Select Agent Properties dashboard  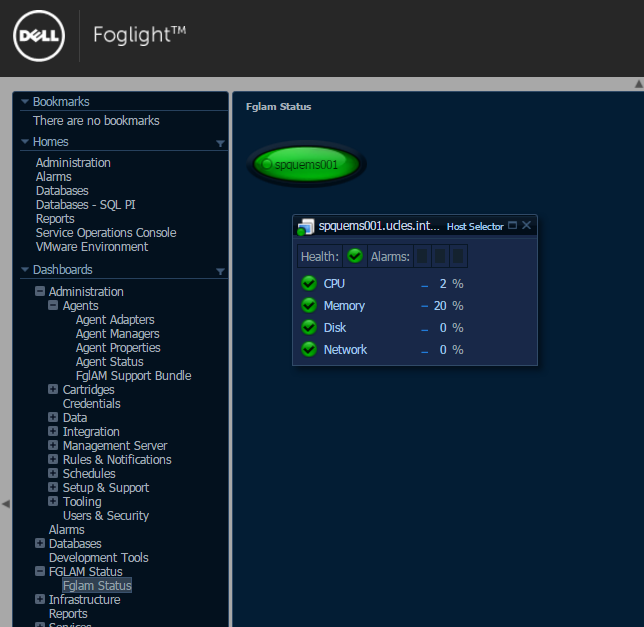pos(118,347)
